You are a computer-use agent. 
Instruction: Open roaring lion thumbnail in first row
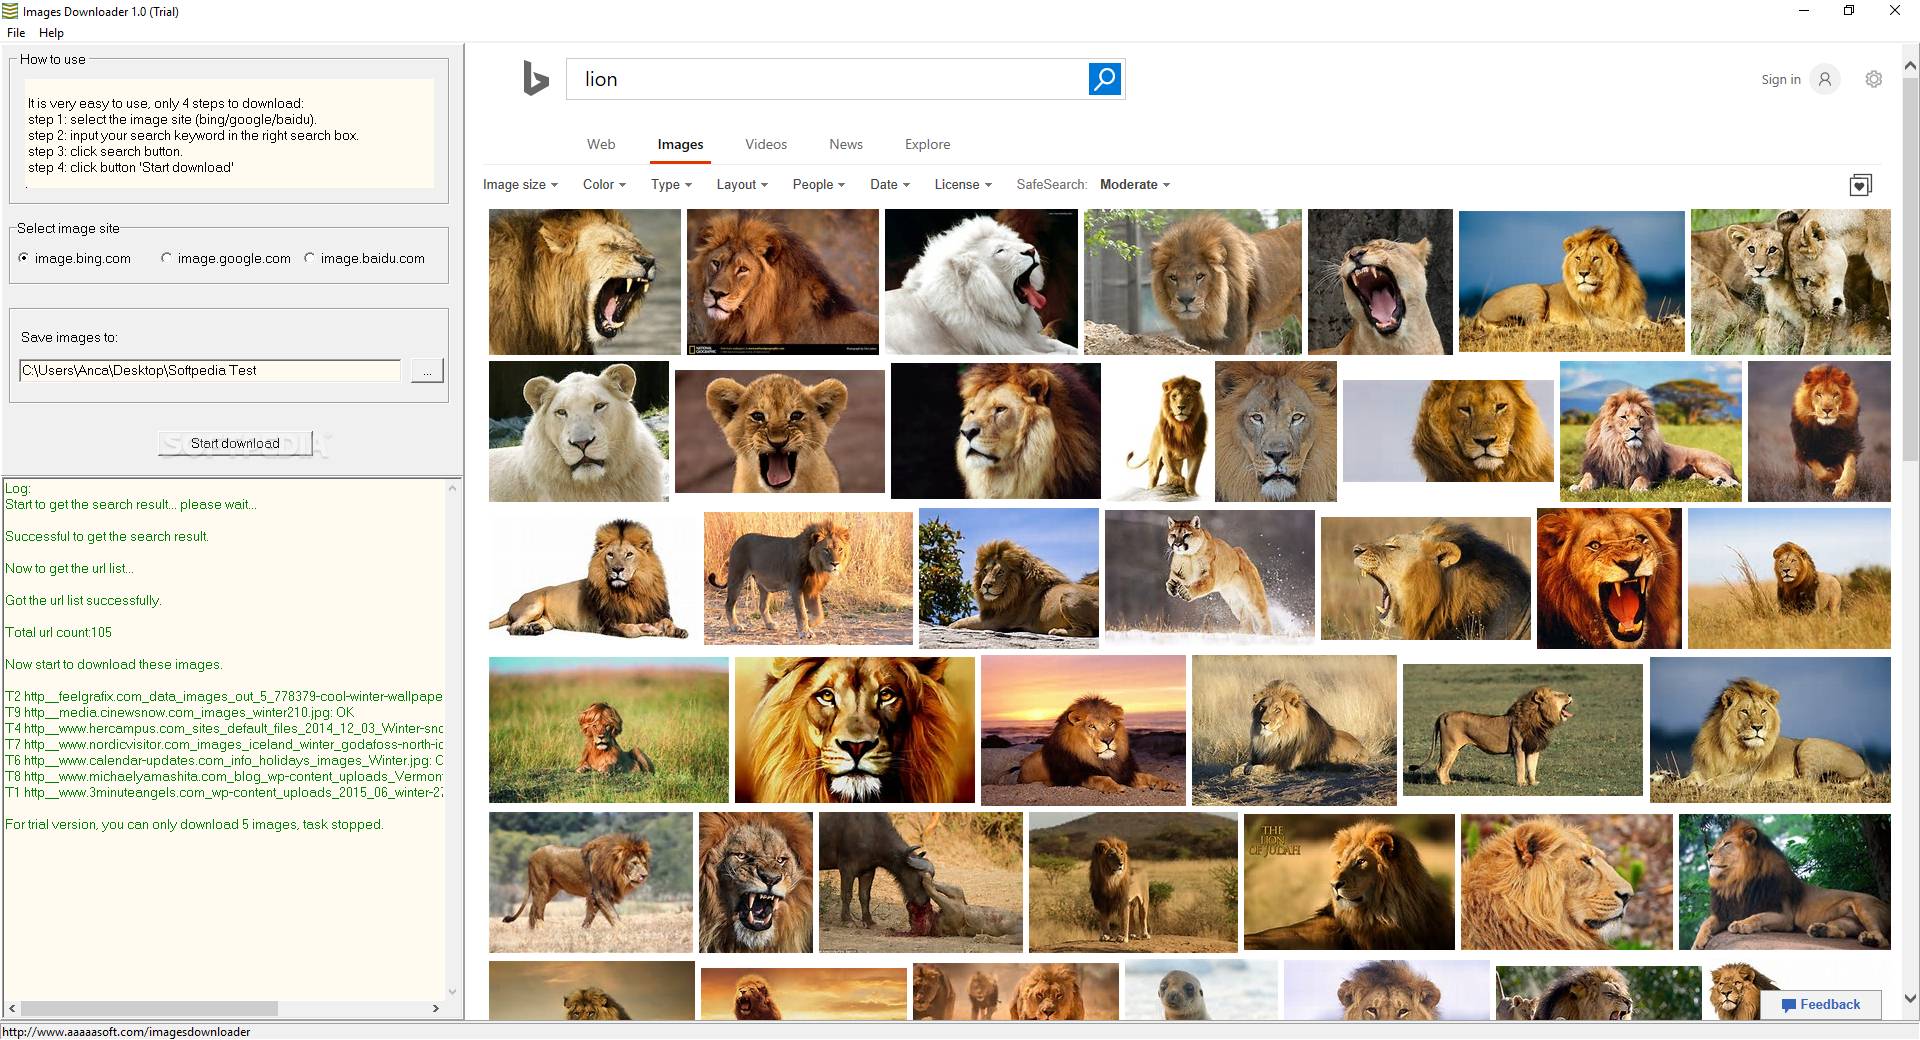coord(584,282)
